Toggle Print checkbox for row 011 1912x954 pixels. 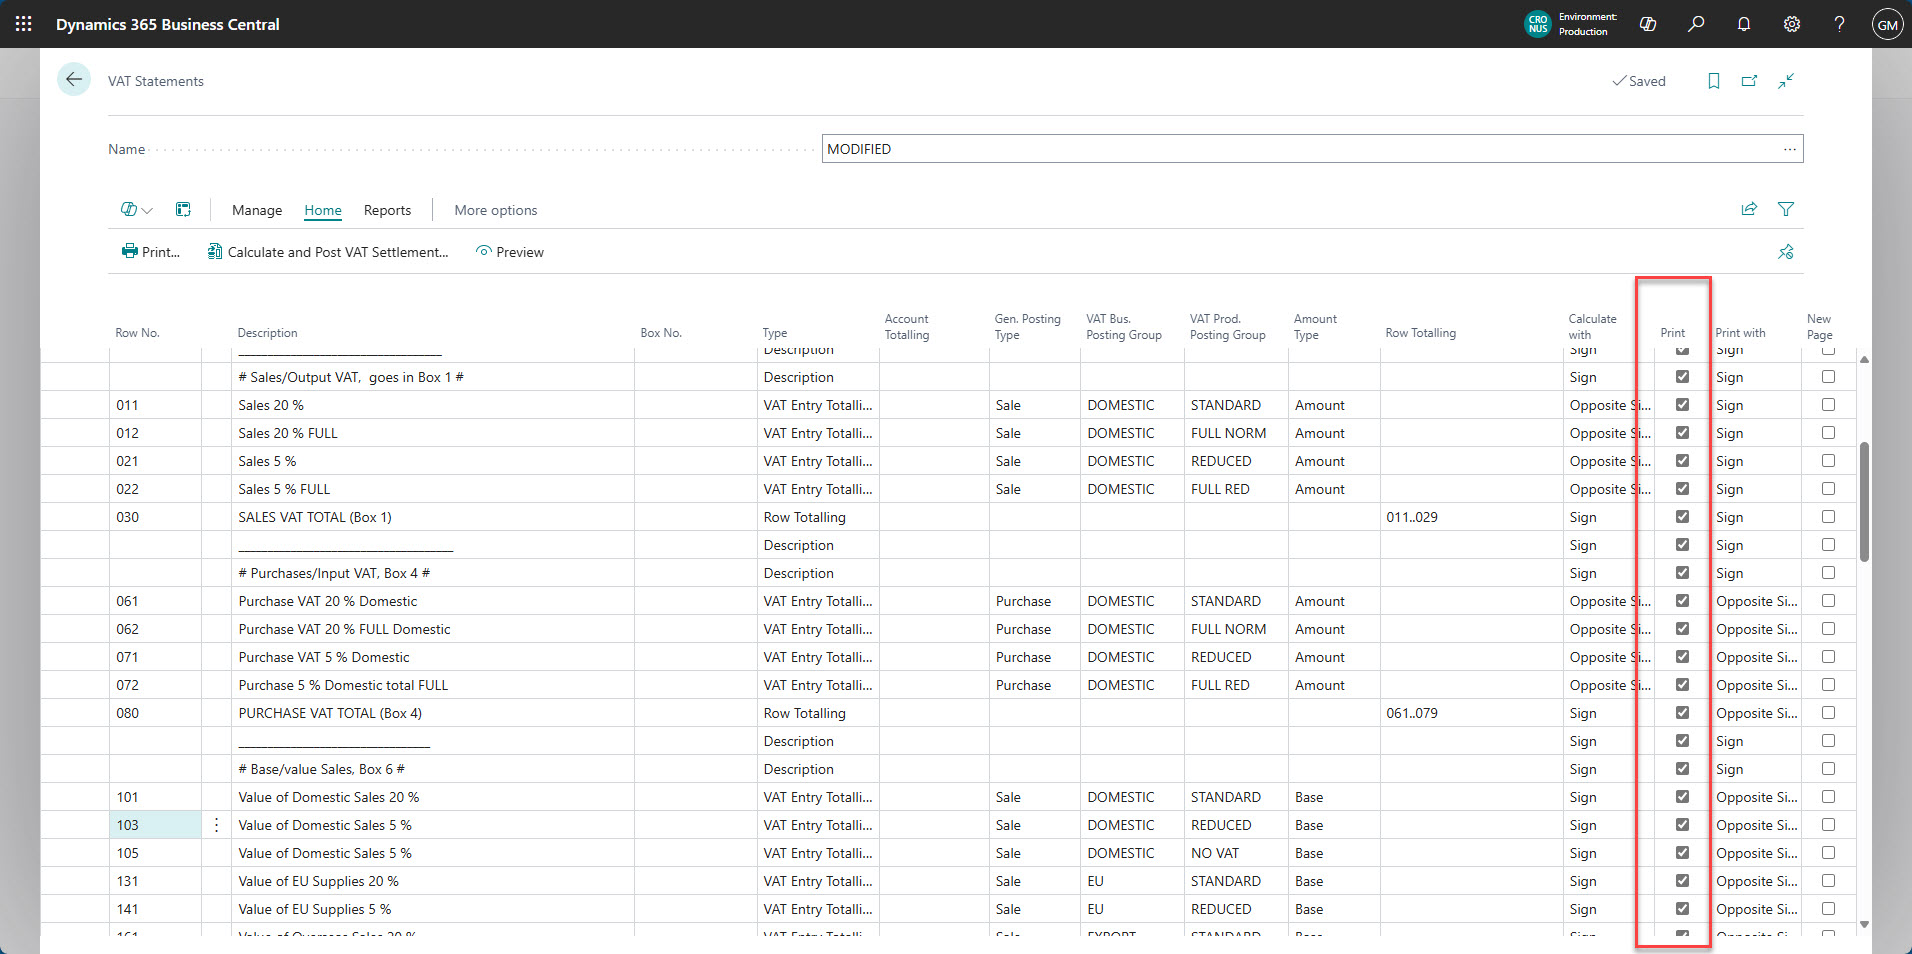coord(1682,405)
